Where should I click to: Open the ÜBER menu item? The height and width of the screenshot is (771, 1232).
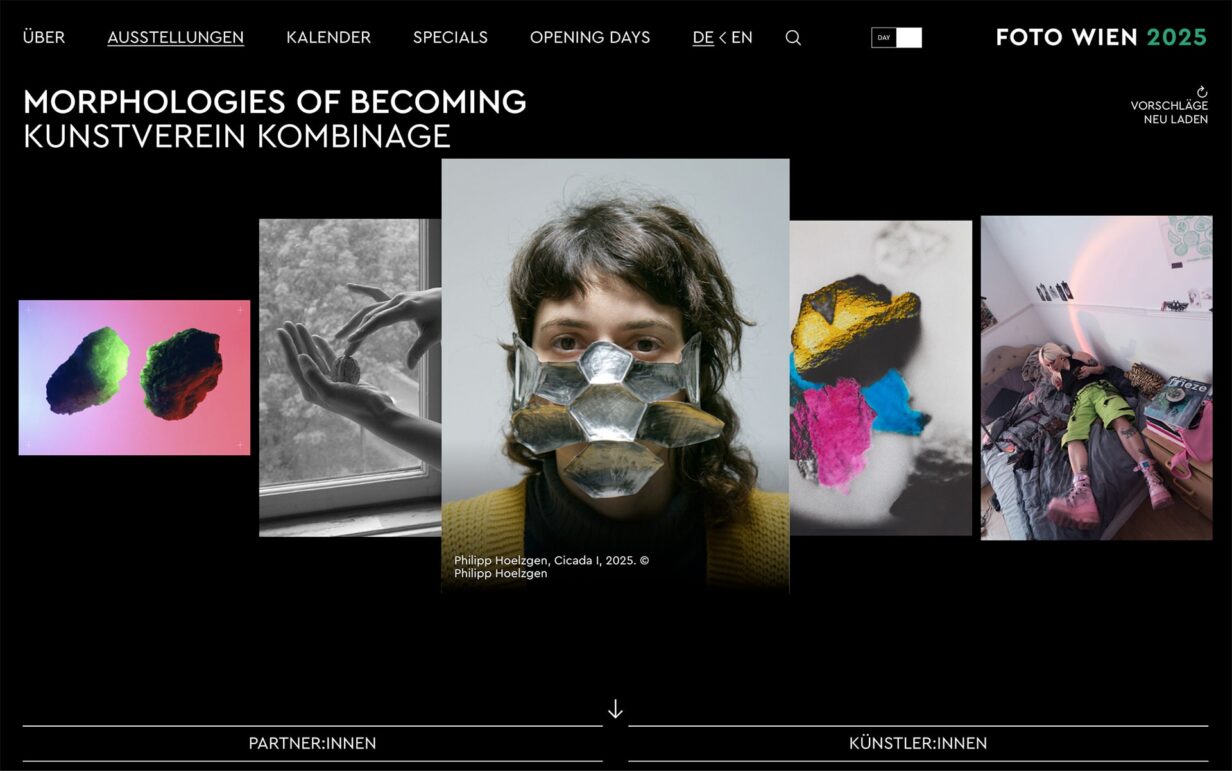point(44,38)
